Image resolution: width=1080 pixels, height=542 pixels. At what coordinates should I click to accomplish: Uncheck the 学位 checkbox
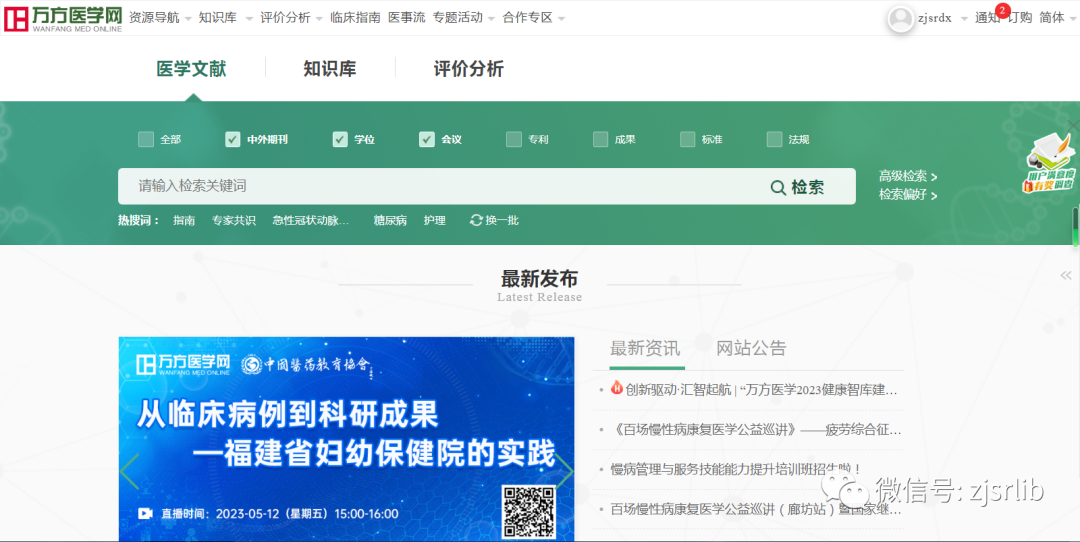340,140
